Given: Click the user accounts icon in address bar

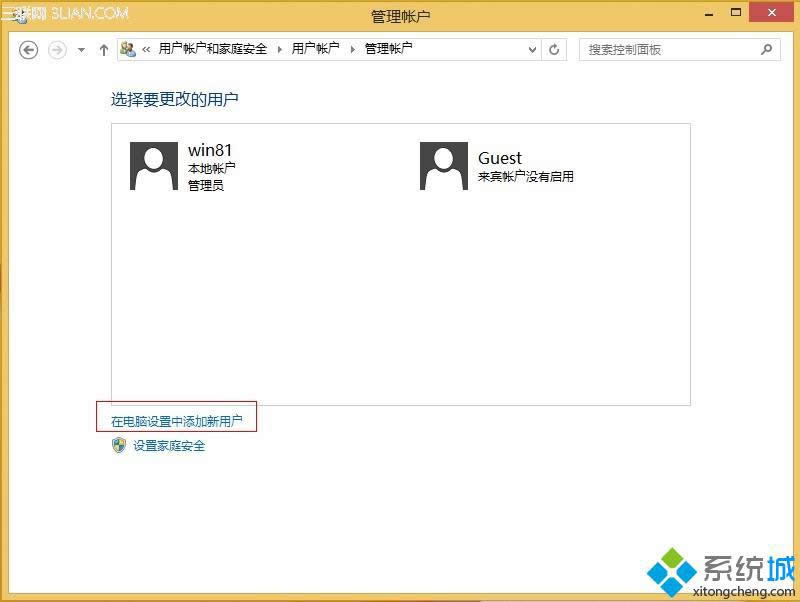Looking at the screenshot, I should click(x=129, y=49).
